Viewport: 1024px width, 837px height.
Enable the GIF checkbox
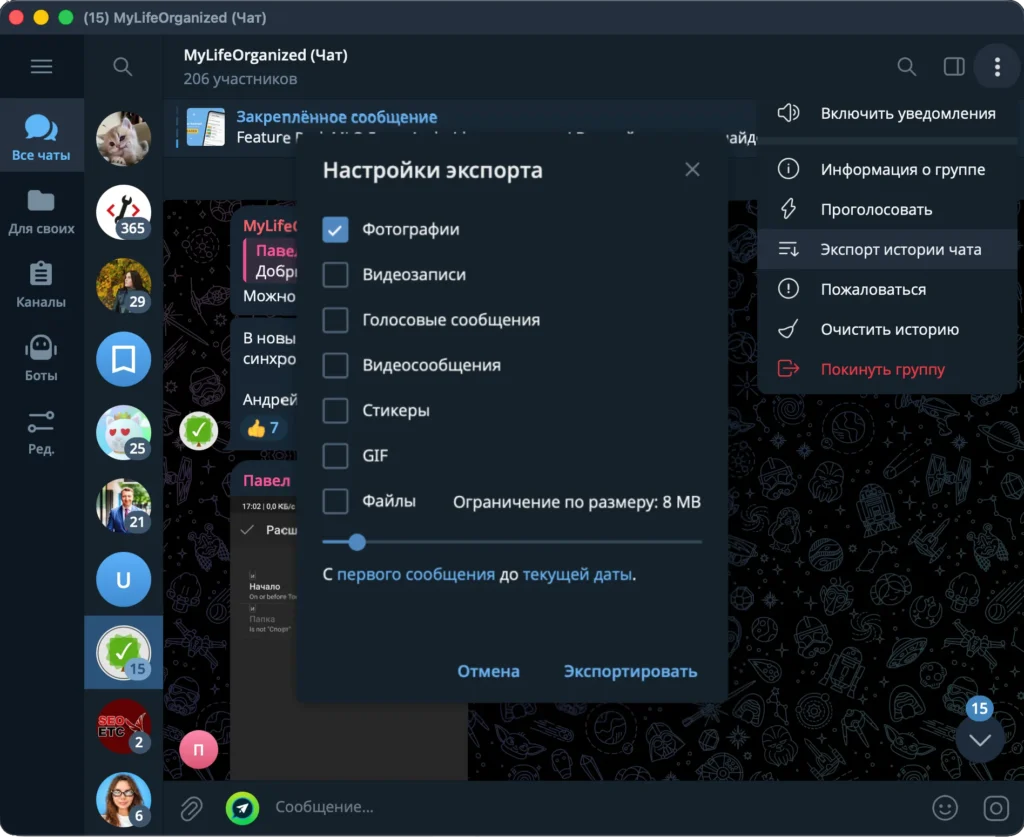pos(335,456)
